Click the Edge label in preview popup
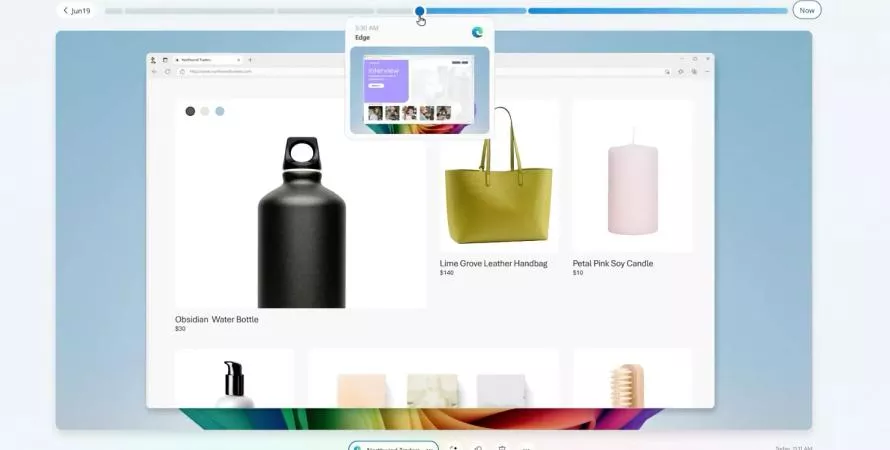 click(362, 37)
